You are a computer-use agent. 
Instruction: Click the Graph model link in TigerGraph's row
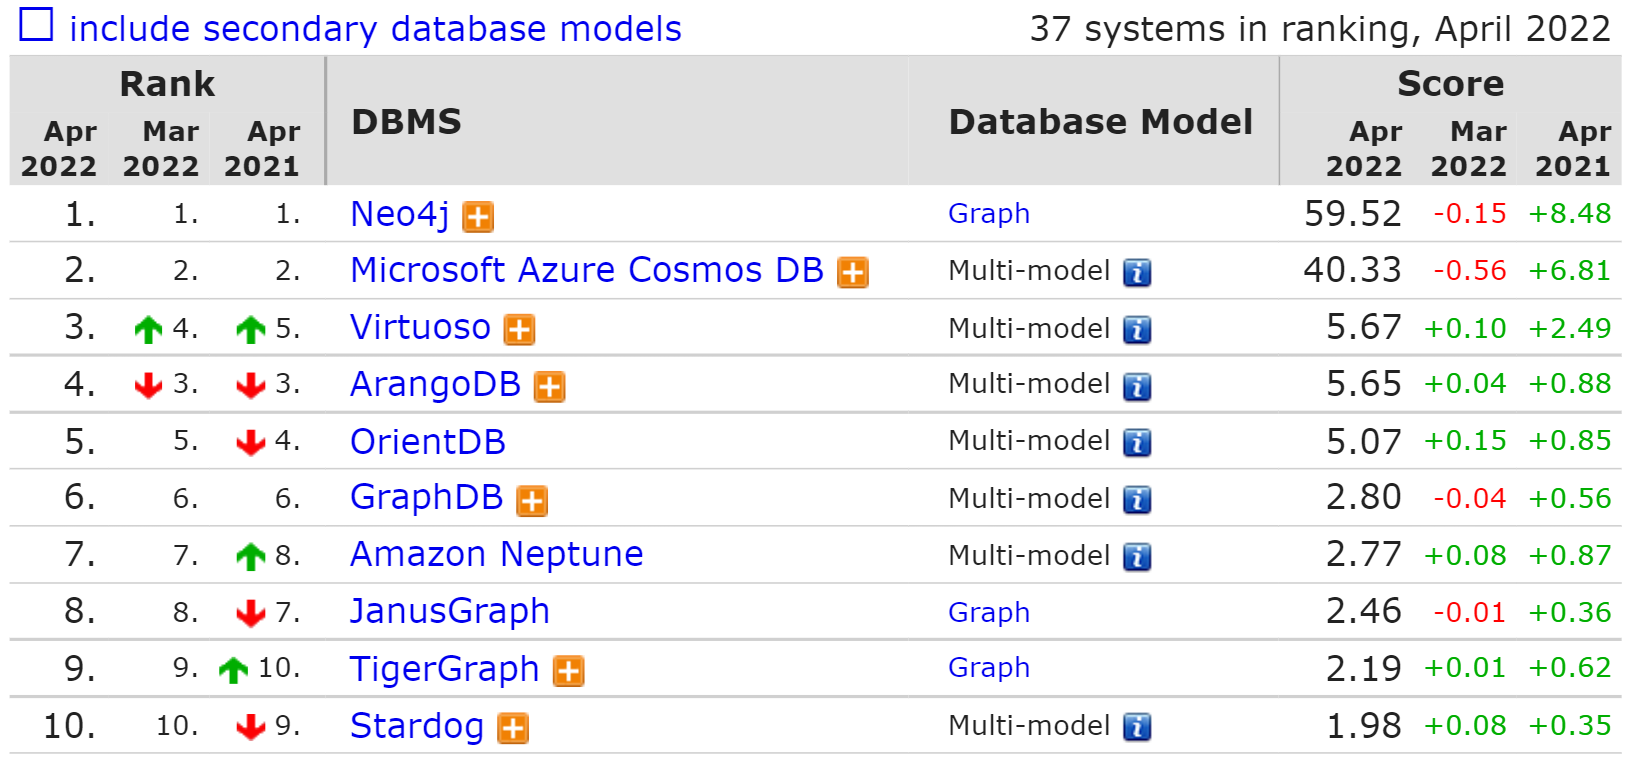coord(988,668)
